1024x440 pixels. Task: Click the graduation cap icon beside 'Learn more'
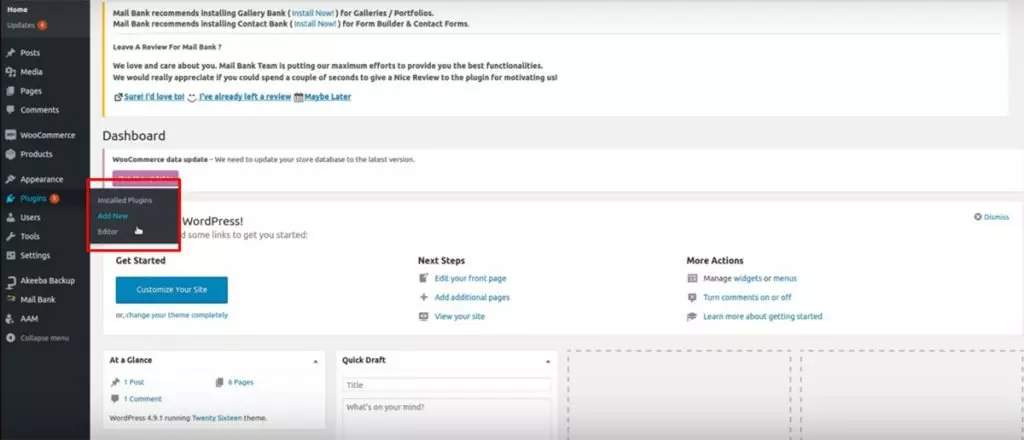692,316
